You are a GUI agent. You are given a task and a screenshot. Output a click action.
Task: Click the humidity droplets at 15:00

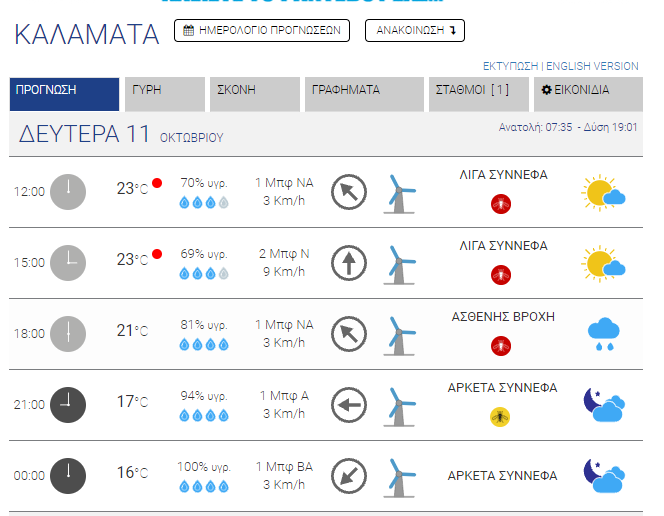[x=204, y=273]
